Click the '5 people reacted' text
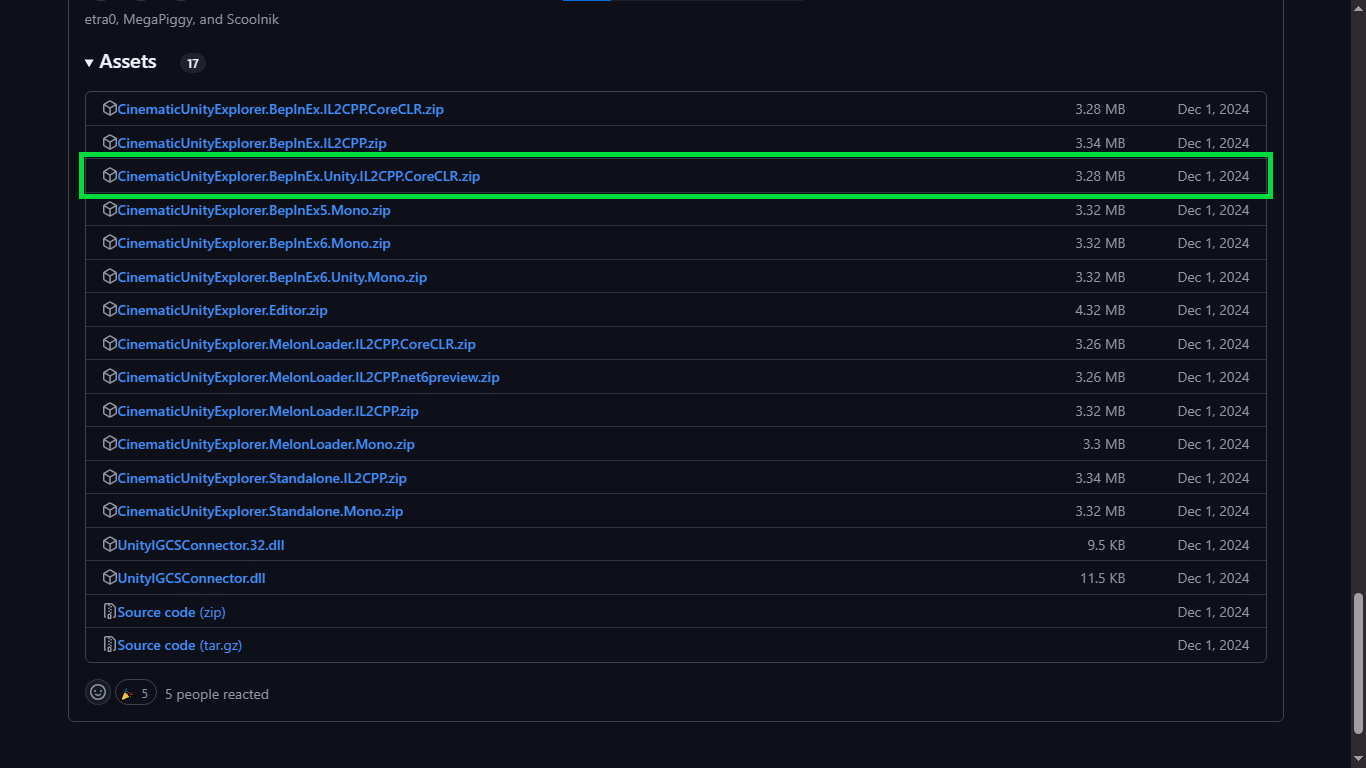The width and height of the screenshot is (1366, 768). (217, 694)
